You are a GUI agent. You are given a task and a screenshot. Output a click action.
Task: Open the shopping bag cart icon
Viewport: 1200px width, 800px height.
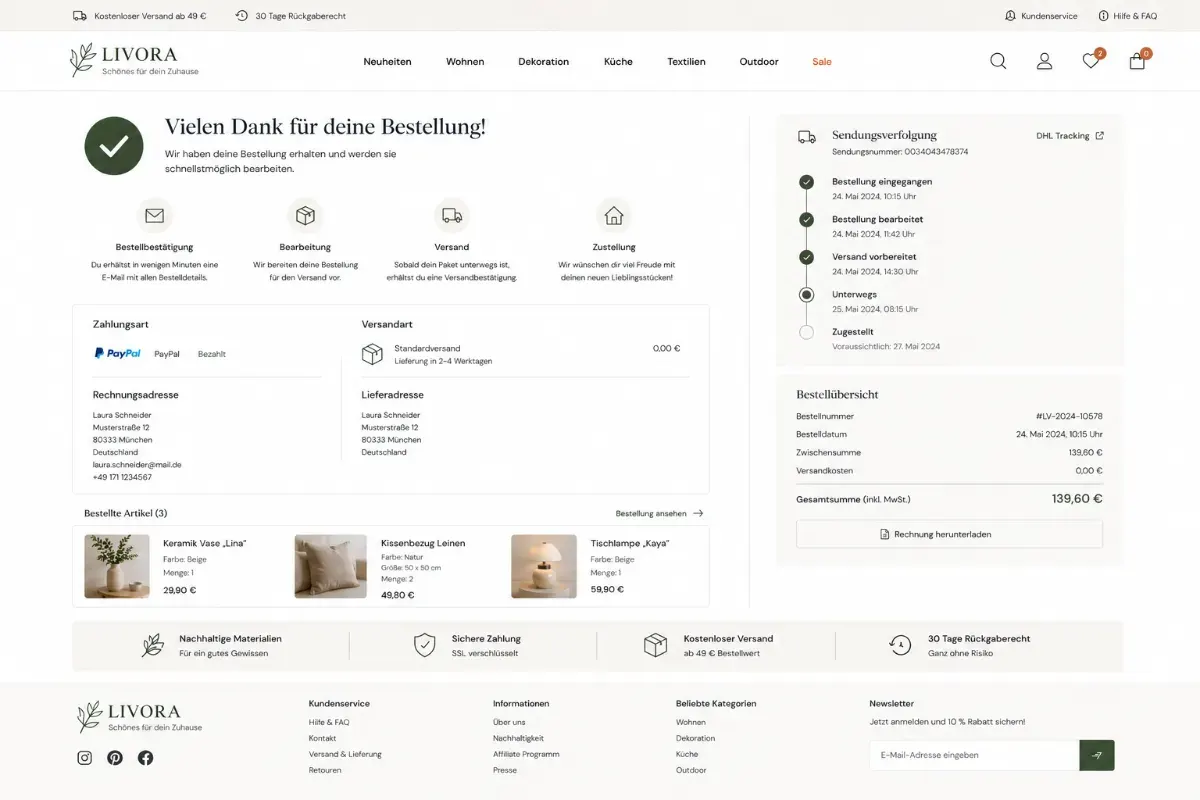[x=1137, y=61]
